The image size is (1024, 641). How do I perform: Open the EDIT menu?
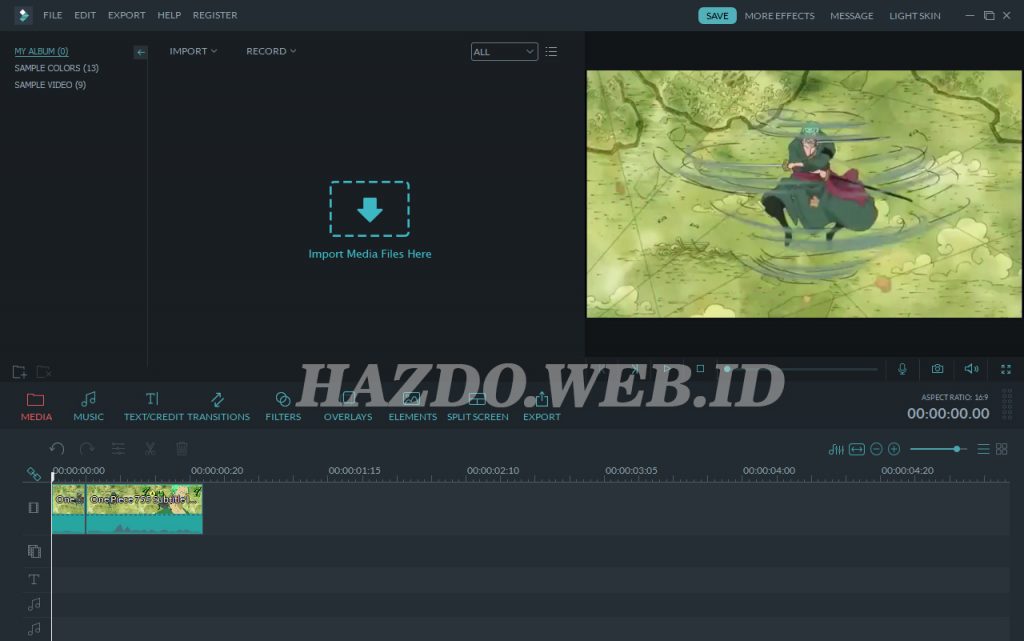click(85, 15)
